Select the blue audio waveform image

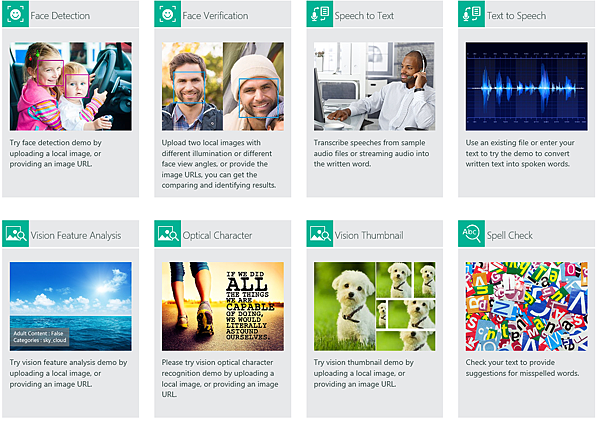click(x=527, y=86)
